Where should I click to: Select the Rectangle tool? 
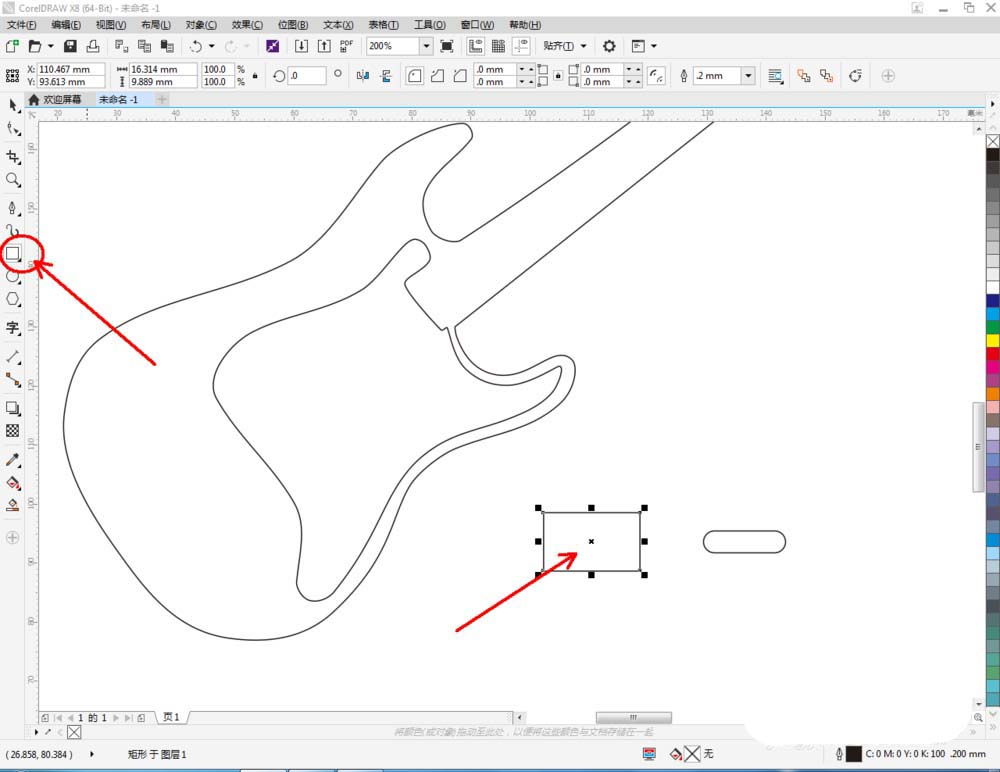tap(13, 253)
